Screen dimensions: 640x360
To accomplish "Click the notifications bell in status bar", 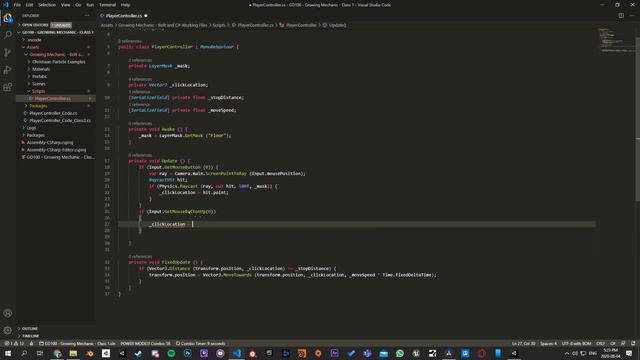I will 633,344.
